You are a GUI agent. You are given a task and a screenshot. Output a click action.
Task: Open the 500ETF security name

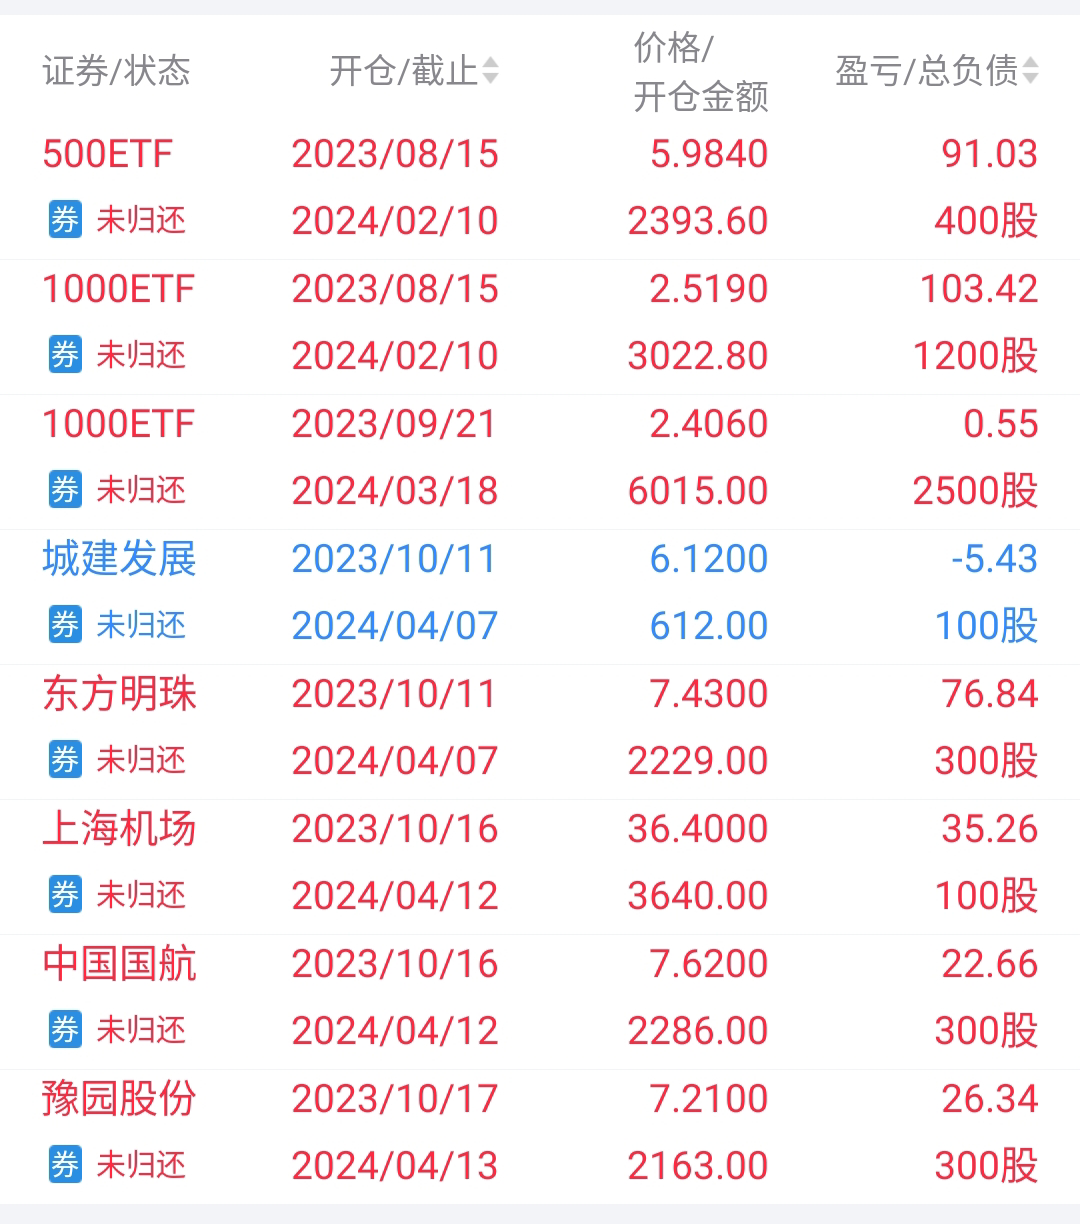click(x=107, y=154)
